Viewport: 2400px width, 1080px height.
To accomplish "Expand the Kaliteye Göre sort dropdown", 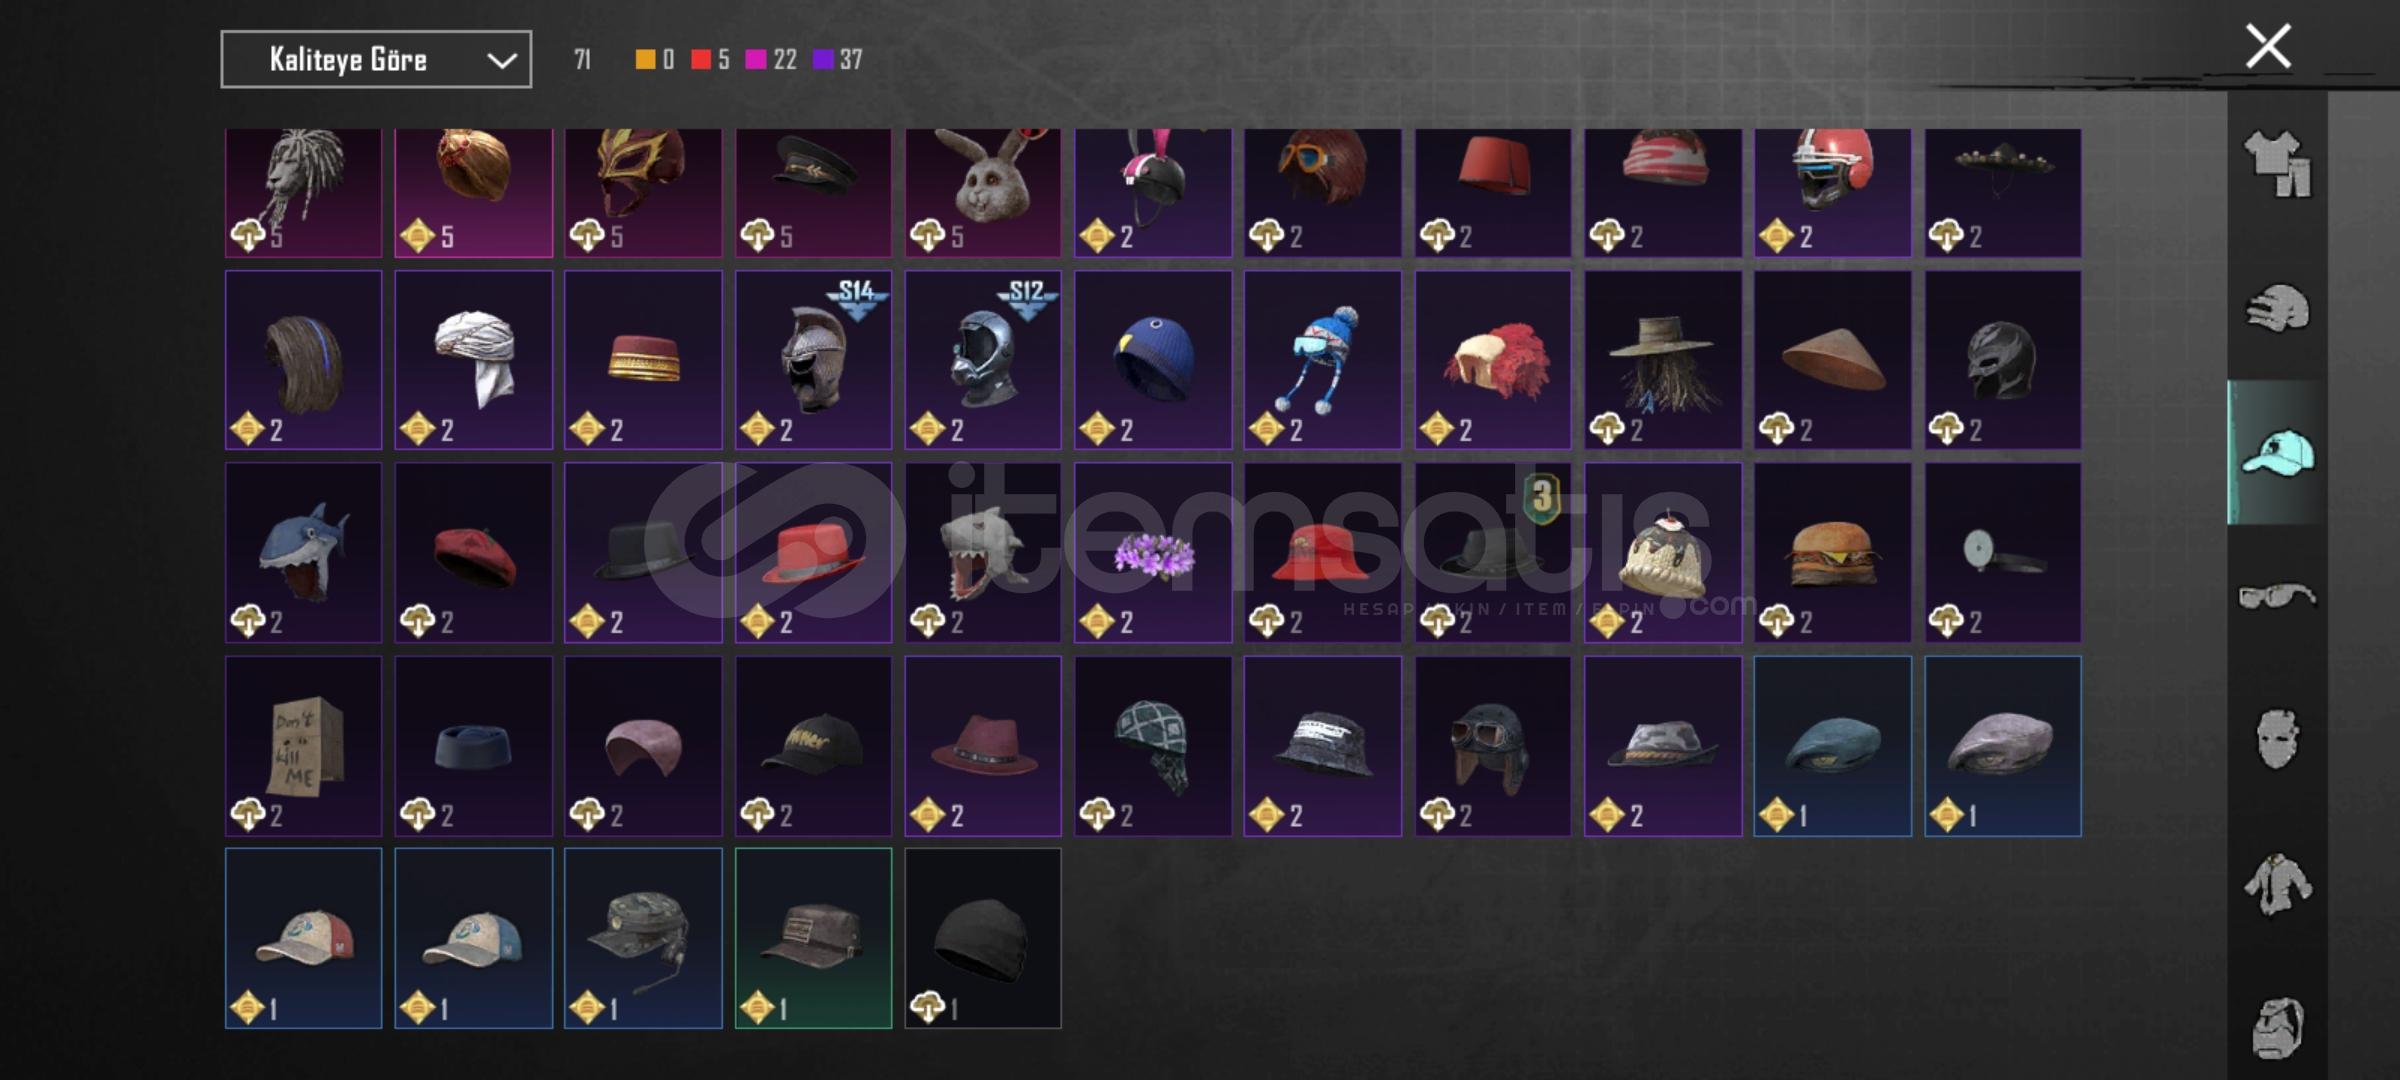I will (x=376, y=60).
